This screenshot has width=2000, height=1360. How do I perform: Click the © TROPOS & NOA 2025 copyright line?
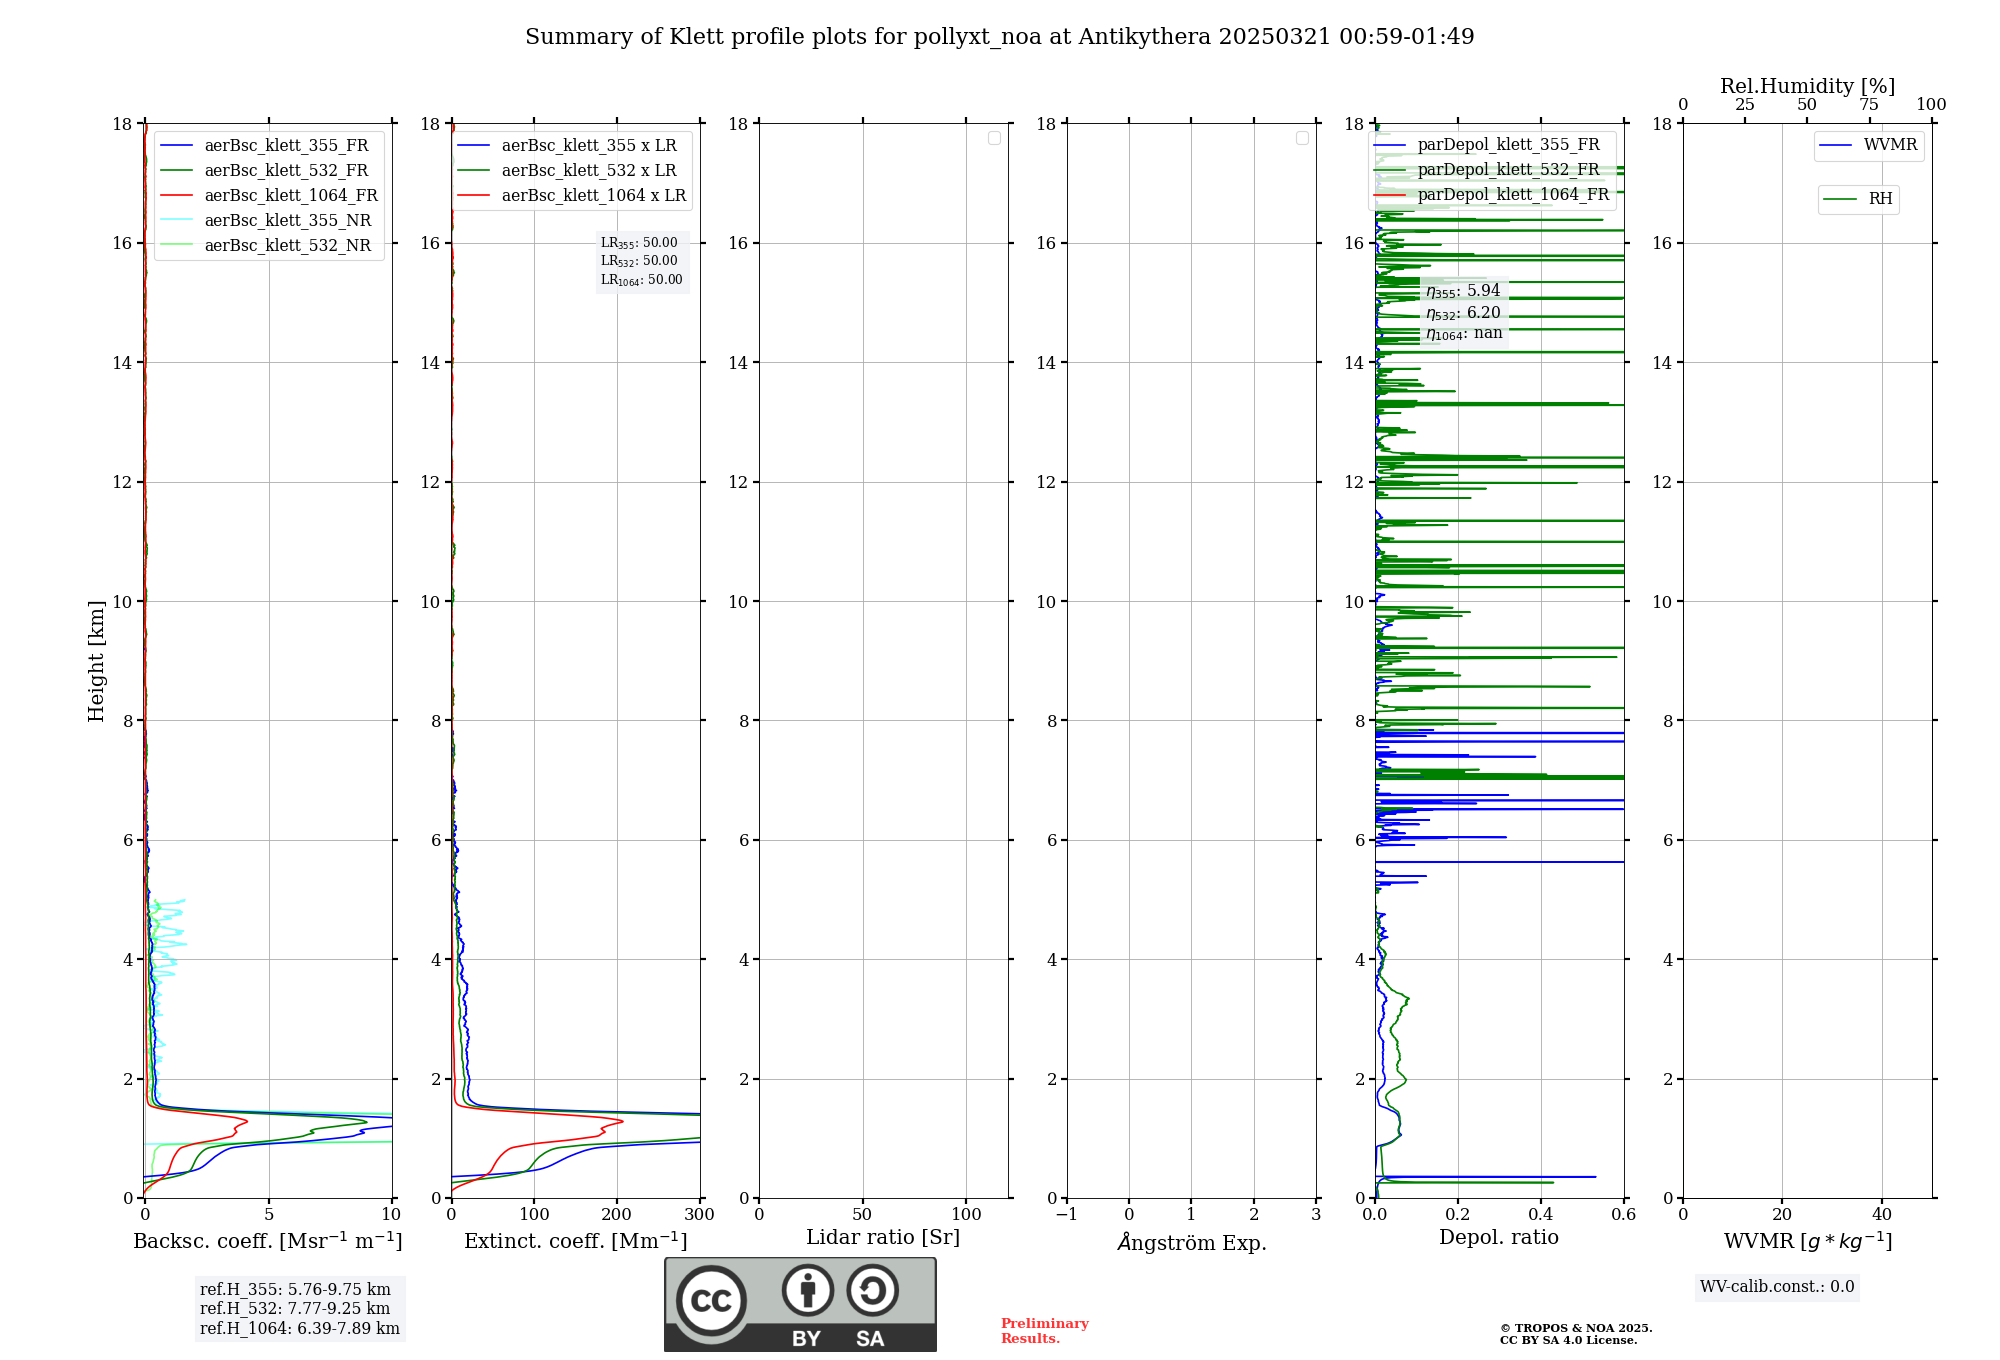tap(1576, 1328)
